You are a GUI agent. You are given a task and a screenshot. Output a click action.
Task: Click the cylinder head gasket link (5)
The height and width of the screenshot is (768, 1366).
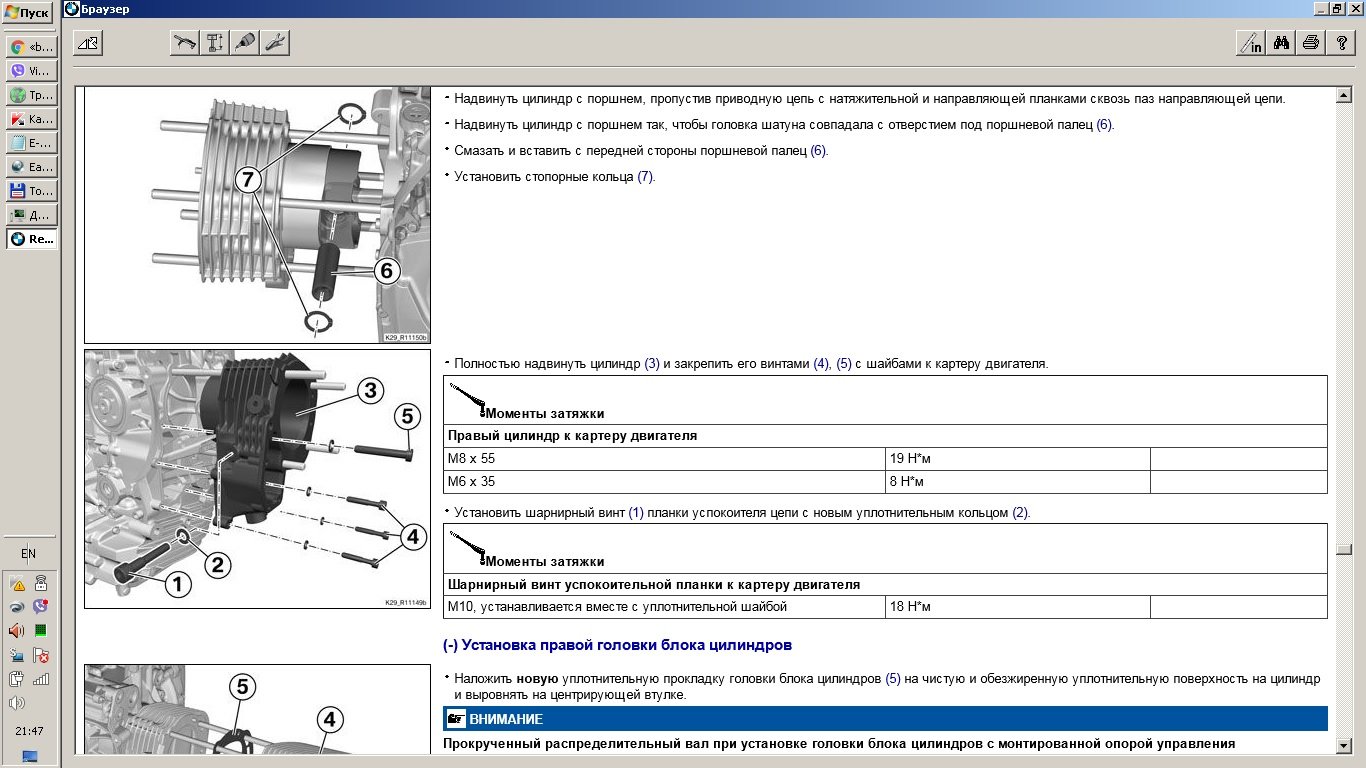click(893, 679)
